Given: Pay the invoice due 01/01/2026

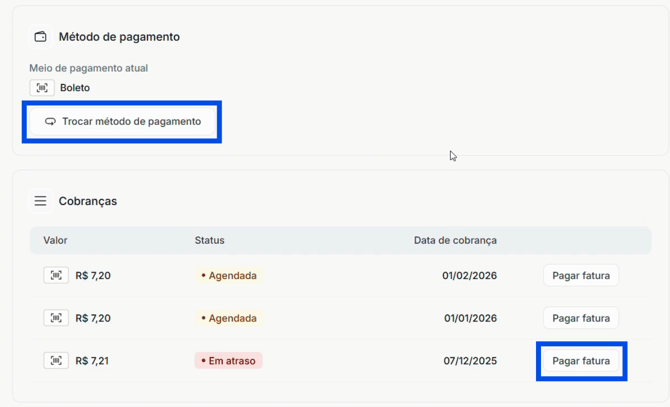Looking at the screenshot, I should click(580, 318).
